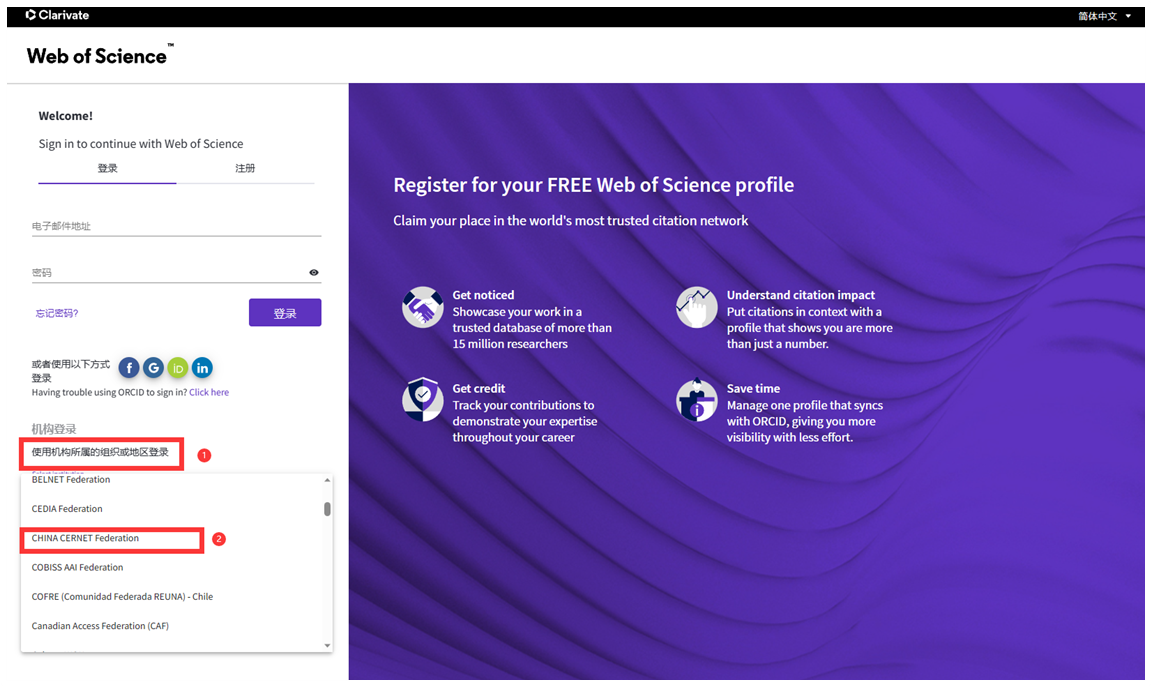Open the 忘记密码? link
This screenshot has width=1152, height=687.
[x=57, y=313]
